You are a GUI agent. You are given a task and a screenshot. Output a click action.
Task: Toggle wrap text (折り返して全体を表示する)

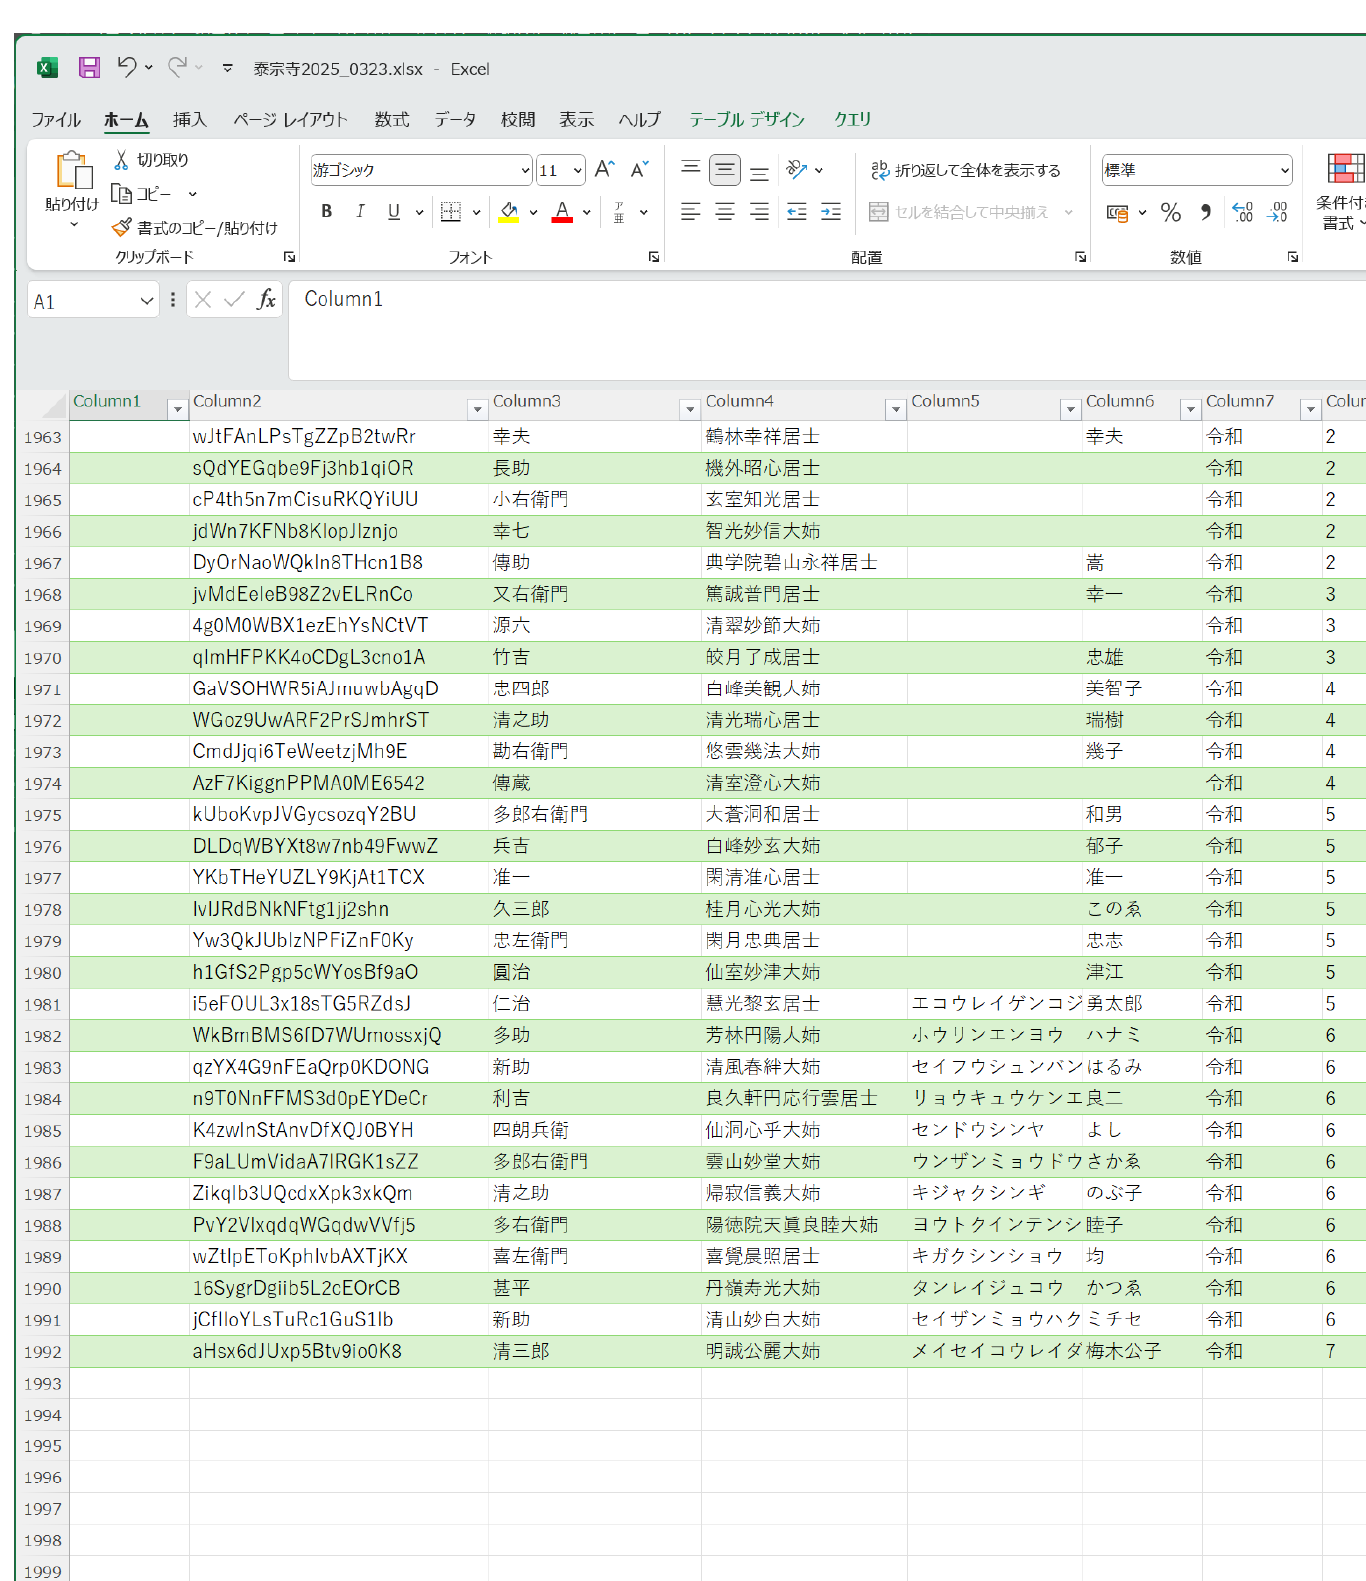coord(965,170)
